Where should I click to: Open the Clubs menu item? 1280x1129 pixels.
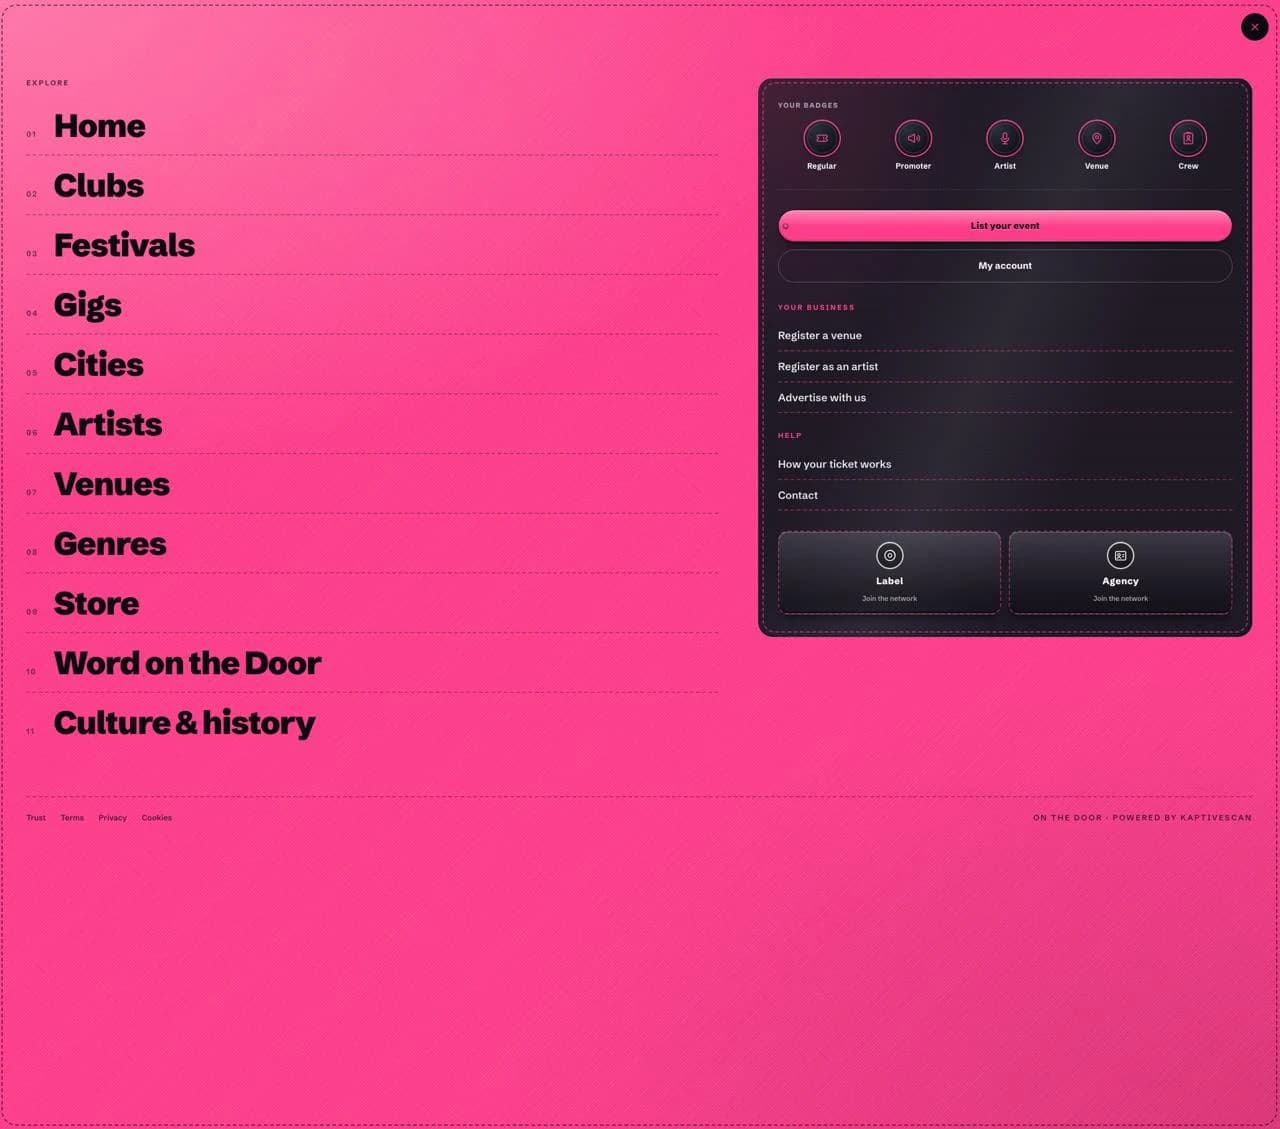click(99, 186)
